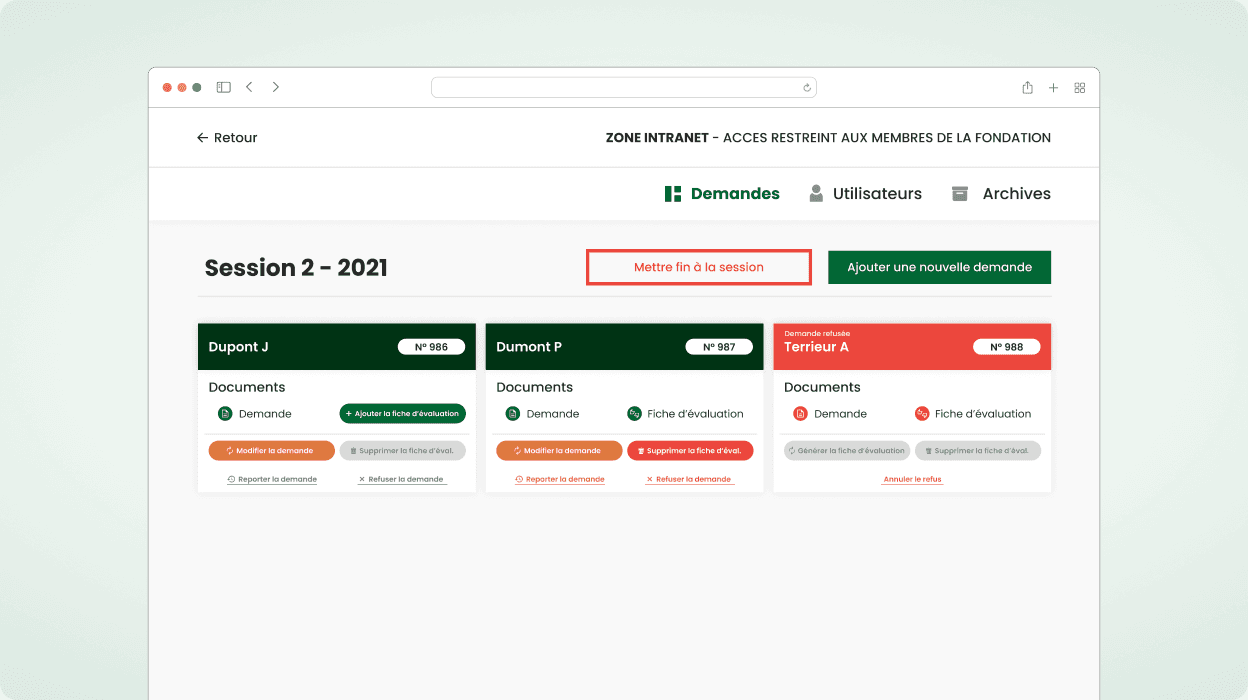Click Refuser la demande for Dumont P
This screenshot has width=1248, height=700.
[x=691, y=479]
